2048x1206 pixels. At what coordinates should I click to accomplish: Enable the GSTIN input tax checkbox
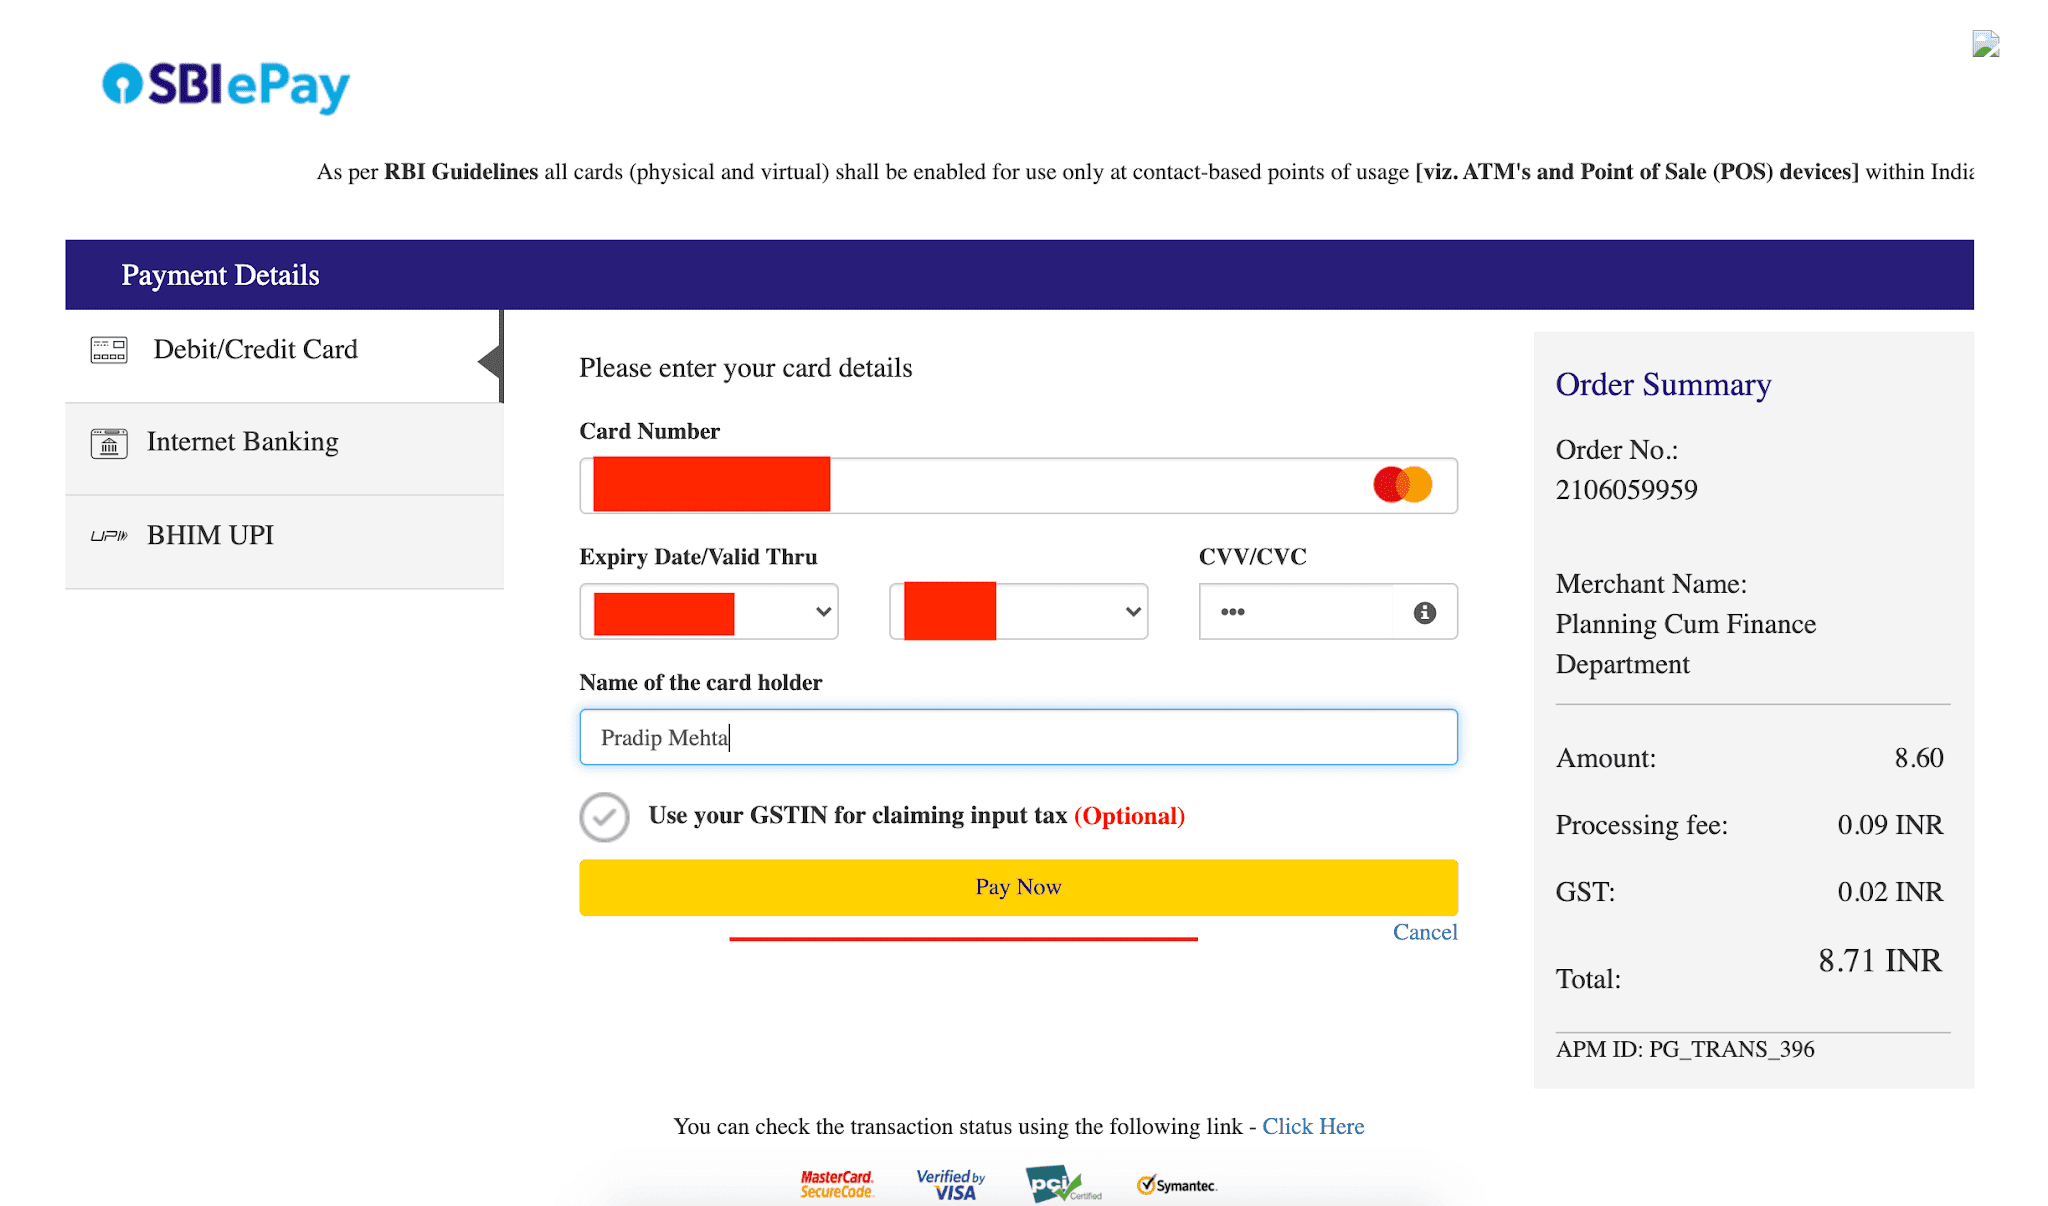point(604,817)
